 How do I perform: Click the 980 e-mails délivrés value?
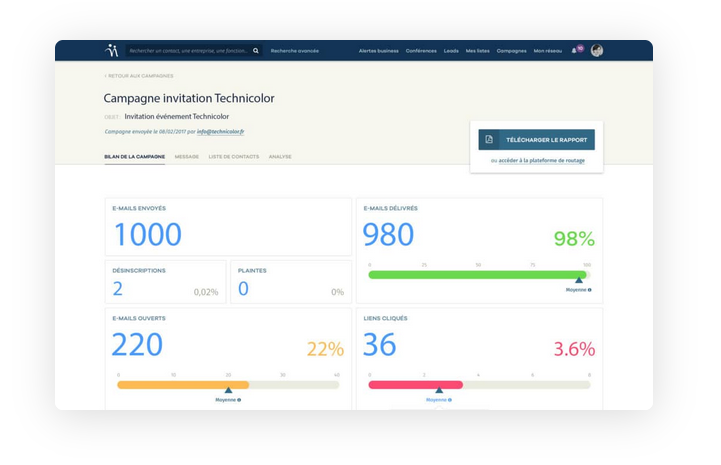point(388,235)
